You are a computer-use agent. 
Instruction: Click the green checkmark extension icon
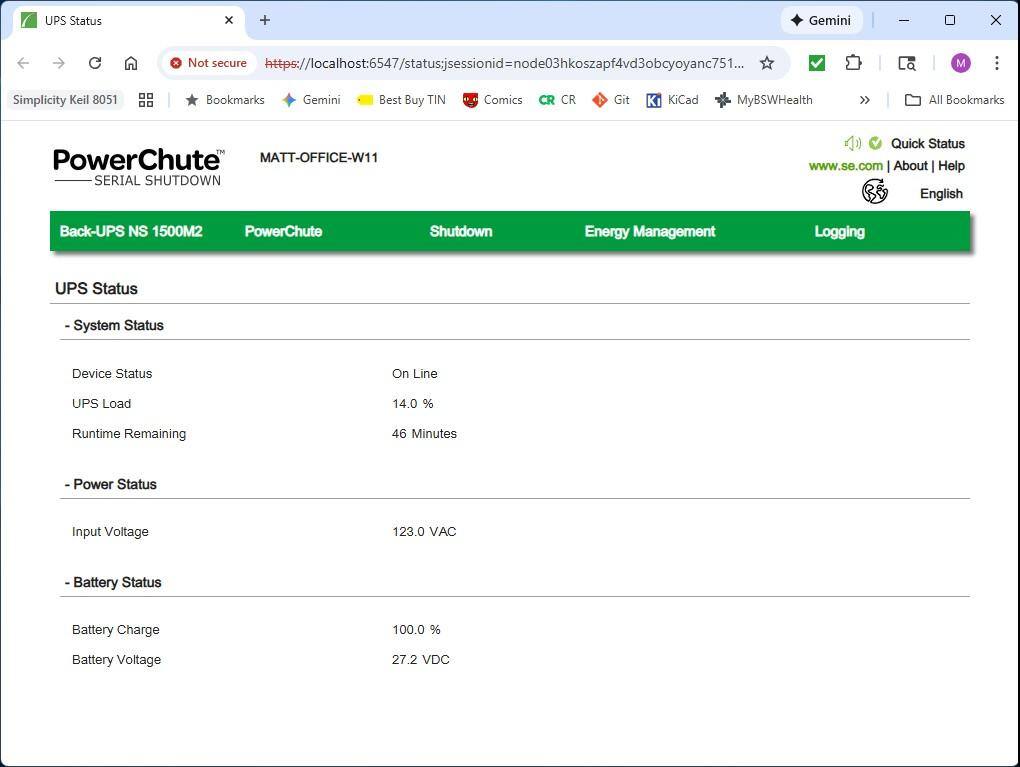pos(817,63)
